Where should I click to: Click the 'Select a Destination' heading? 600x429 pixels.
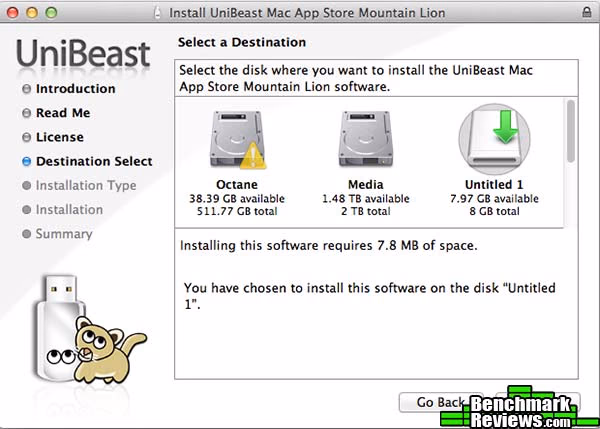242,42
